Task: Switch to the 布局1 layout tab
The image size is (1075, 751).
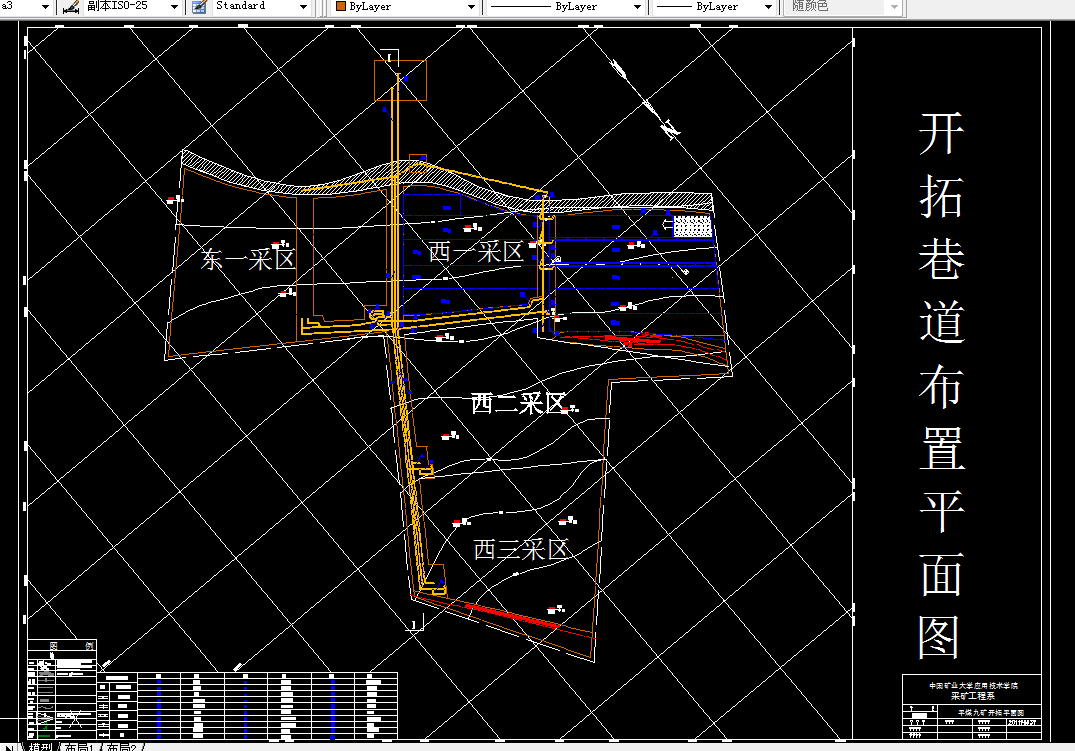Action: [79, 748]
